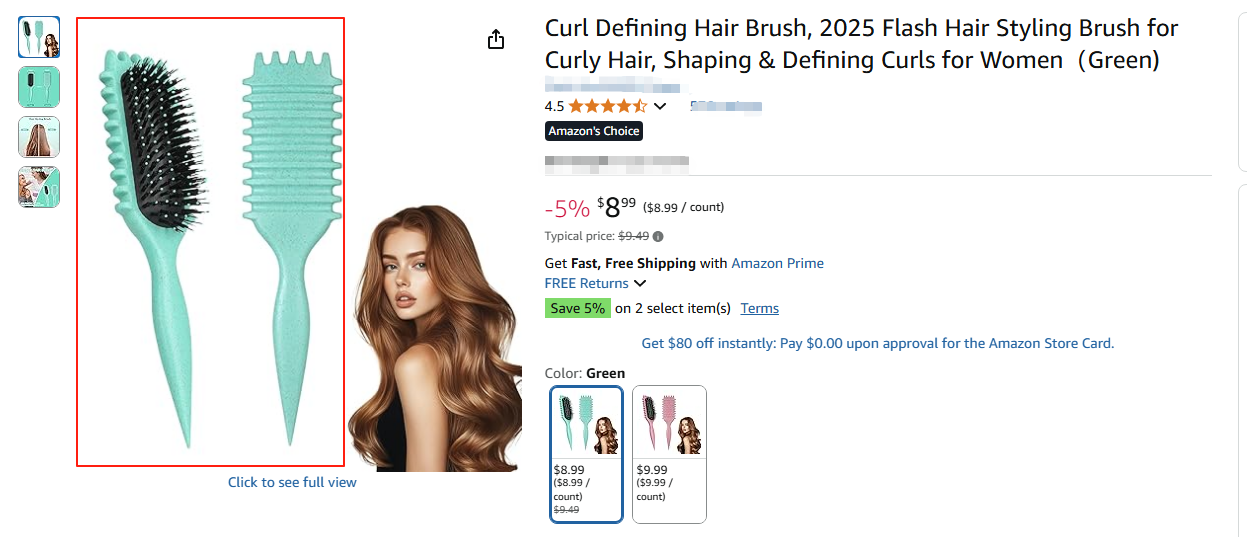
Task: Click the Amazon Store Card $80 off offer
Action: 877,343
